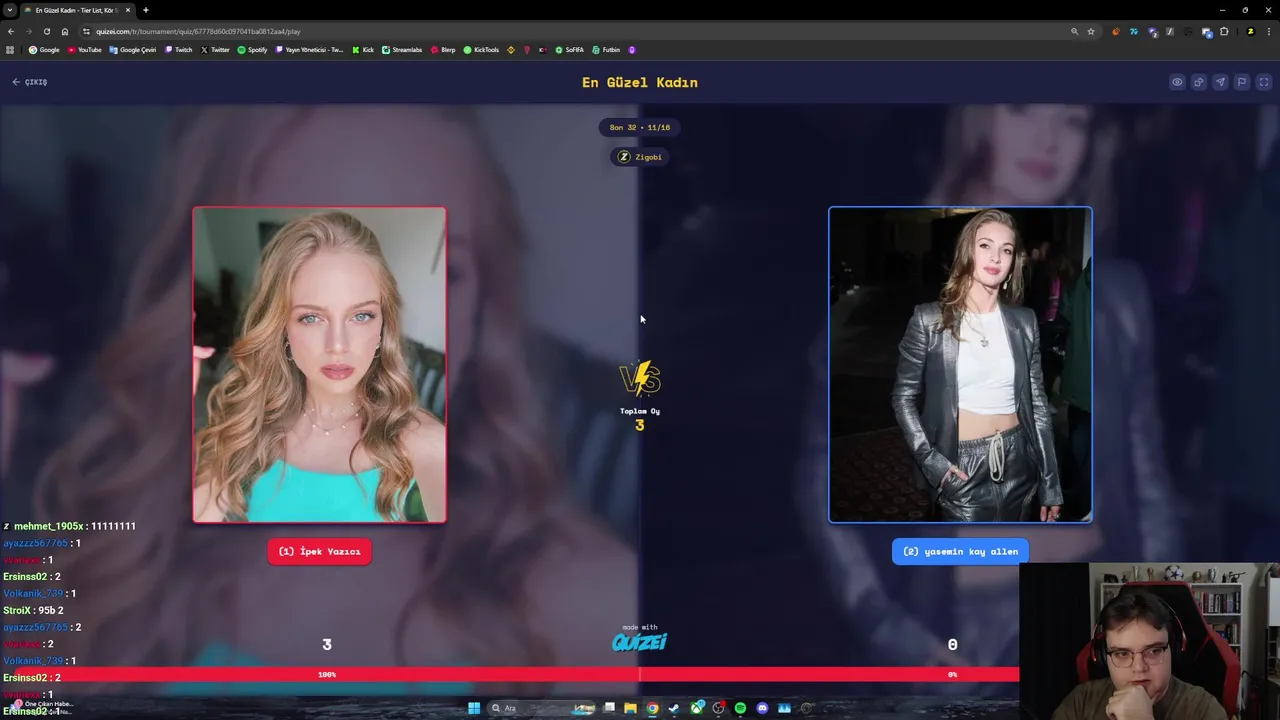Vote for (1) İpek Yazıcı button
The height and width of the screenshot is (720, 1280).
pyautogui.click(x=319, y=551)
